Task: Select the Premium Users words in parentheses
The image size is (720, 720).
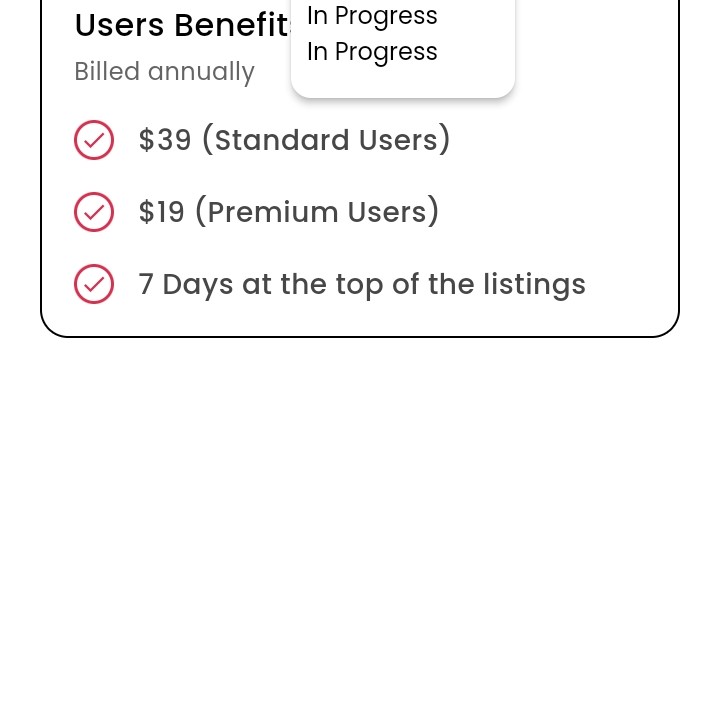Action: (317, 212)
